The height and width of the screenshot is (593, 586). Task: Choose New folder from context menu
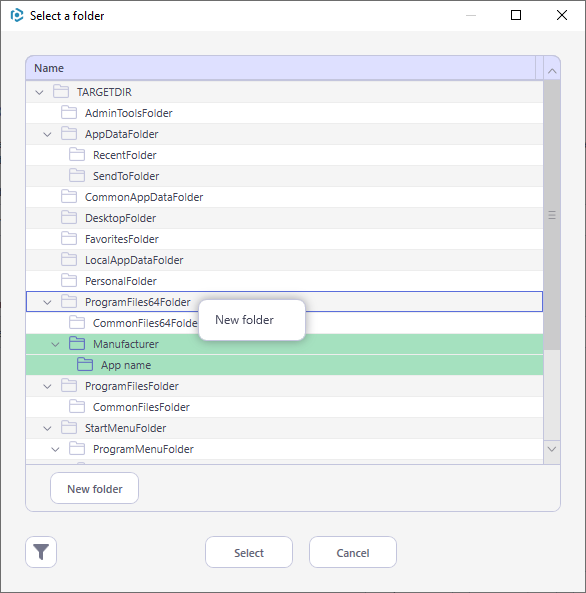click(x=252, y=320)
